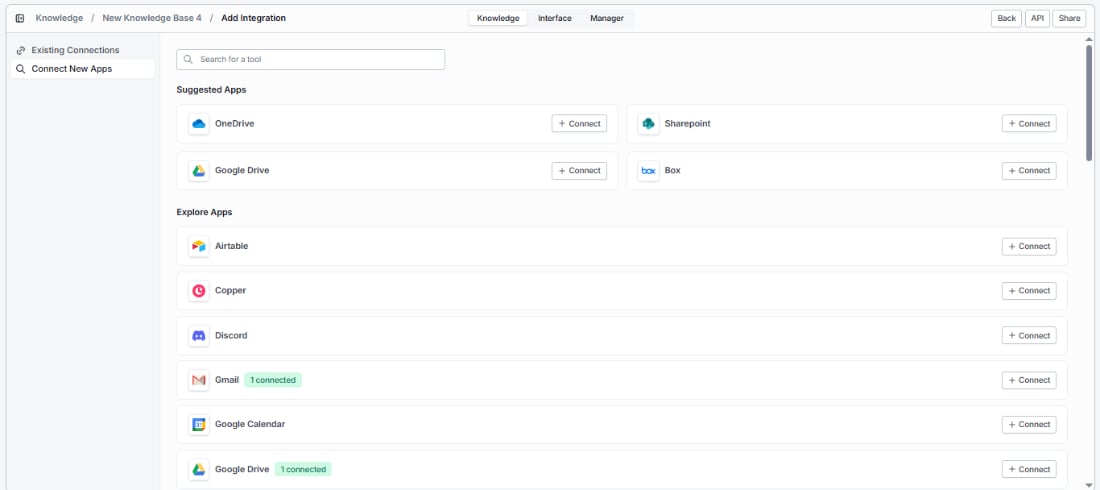
Task: Click the OneDrive app name
Action: (x=234, y=124)
